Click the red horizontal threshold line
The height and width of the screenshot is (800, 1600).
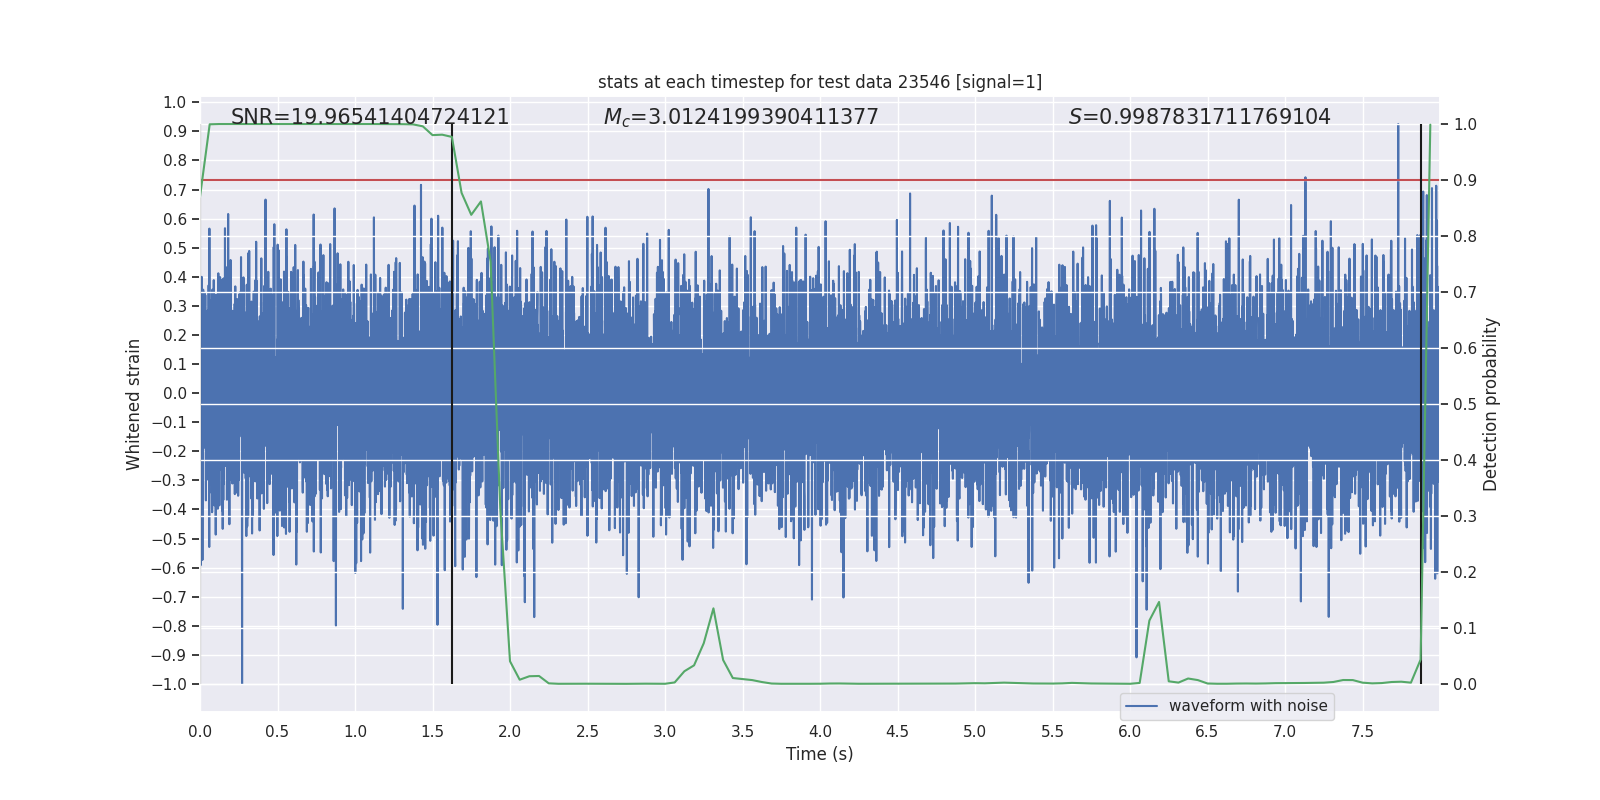[x=820, y=180]
